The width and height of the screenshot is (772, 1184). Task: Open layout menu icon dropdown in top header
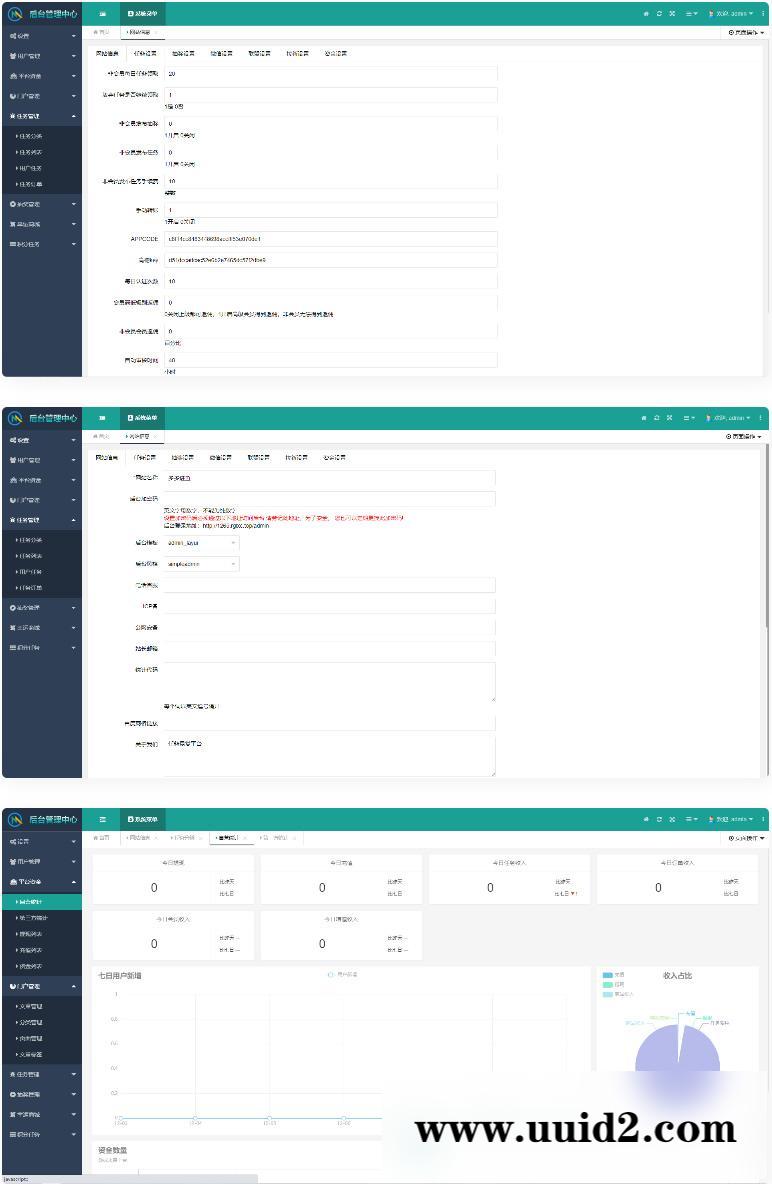(x=691, y=14)
